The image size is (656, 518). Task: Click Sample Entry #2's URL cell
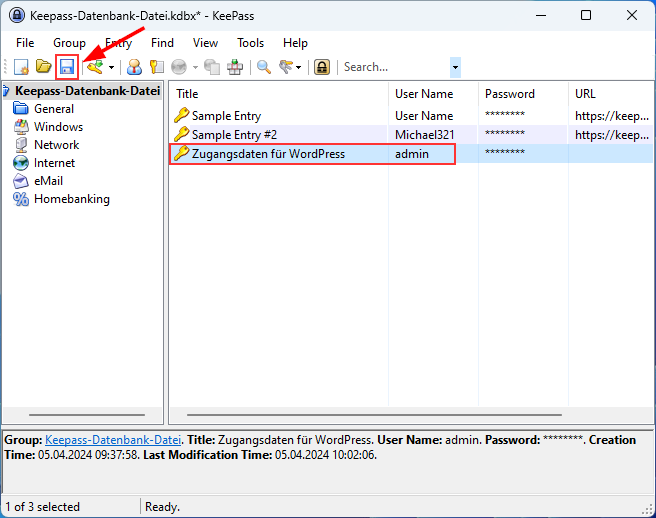[x=611, y=135]
